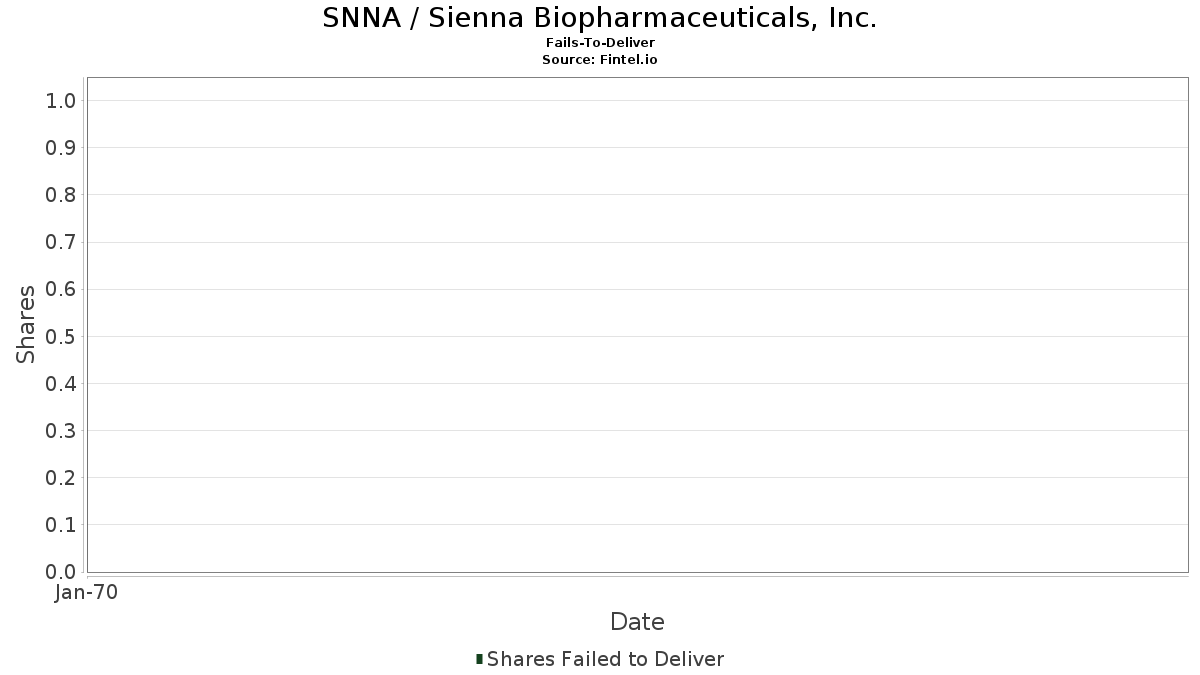Click the rotated 'Shares' y-axis title
Screen dimensions: 1200x675
[26, 324]
